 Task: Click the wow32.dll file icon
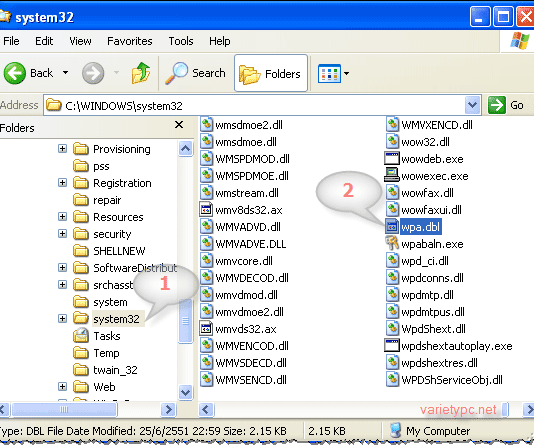click(392, 142)
